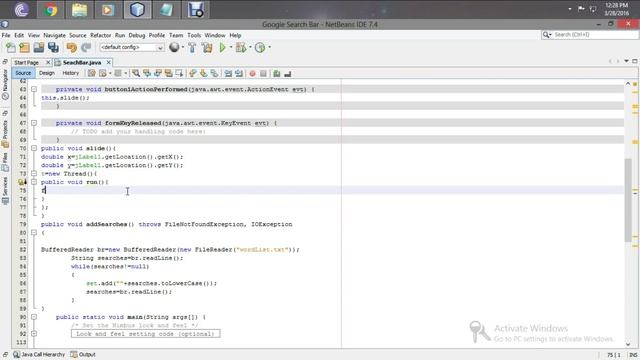Open the Source menu

(x=78, y=36)
